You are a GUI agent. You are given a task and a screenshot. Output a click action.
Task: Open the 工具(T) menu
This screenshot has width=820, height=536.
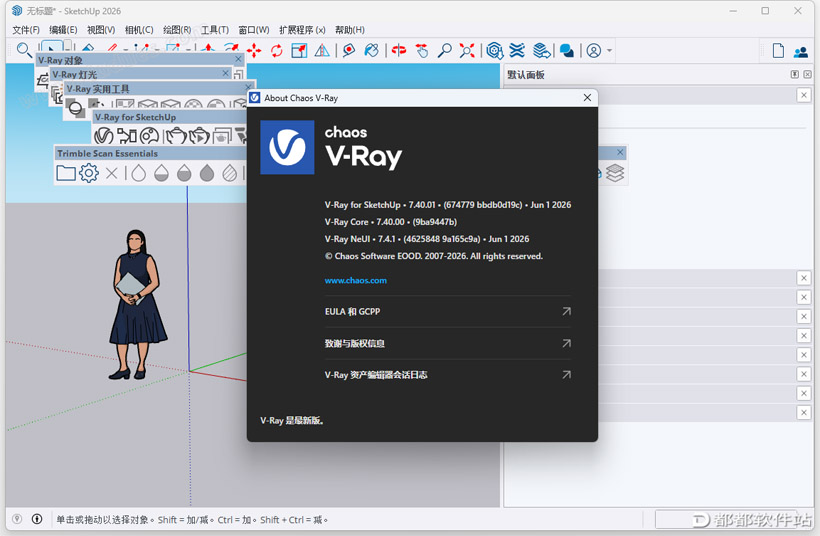[x=215, y=30]
